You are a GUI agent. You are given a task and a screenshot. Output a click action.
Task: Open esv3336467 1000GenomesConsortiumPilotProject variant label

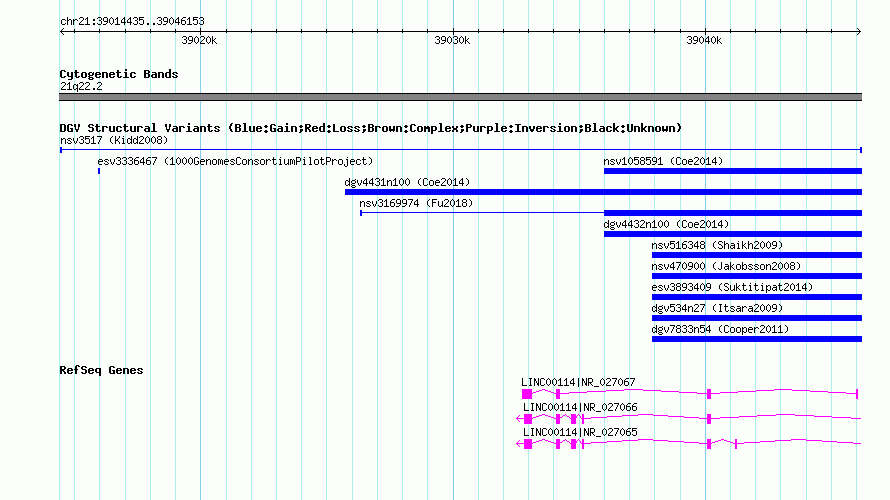coord(235,161)
